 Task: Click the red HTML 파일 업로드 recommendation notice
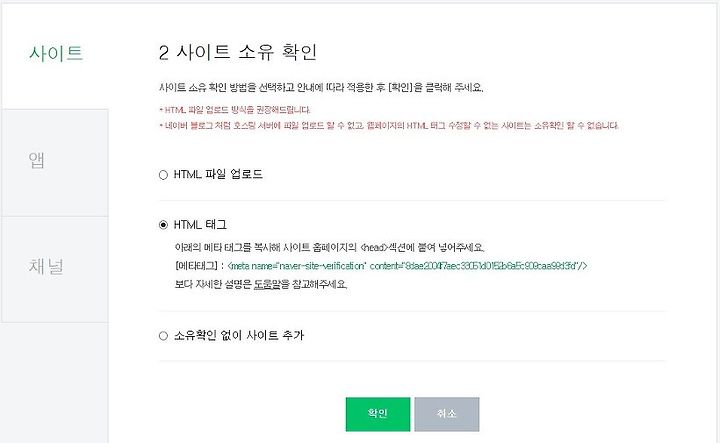[235, 110]
